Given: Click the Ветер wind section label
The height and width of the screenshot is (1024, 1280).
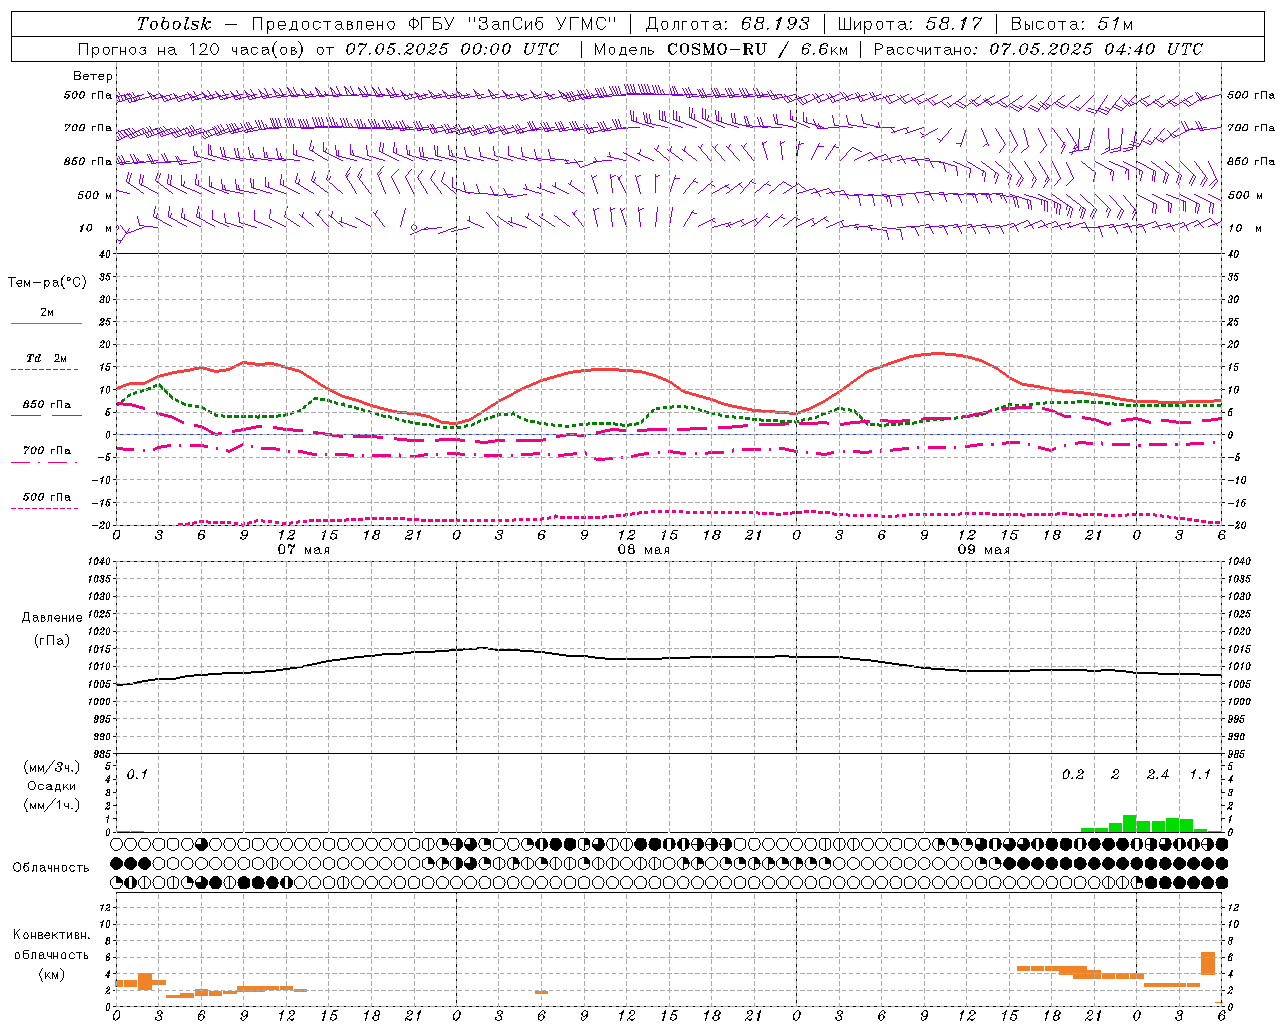Looking at the screenshot, I should (x=93, y=76).
